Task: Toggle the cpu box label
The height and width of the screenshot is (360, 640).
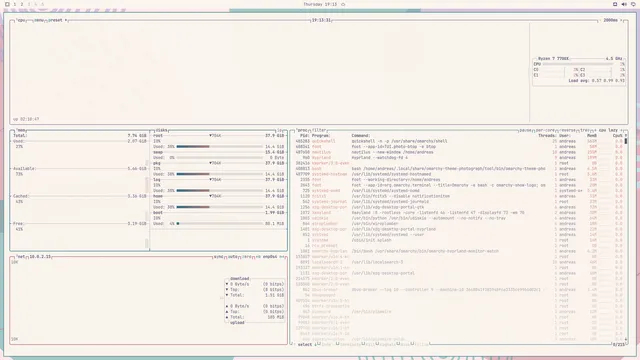Action: (x=21, y=20)
